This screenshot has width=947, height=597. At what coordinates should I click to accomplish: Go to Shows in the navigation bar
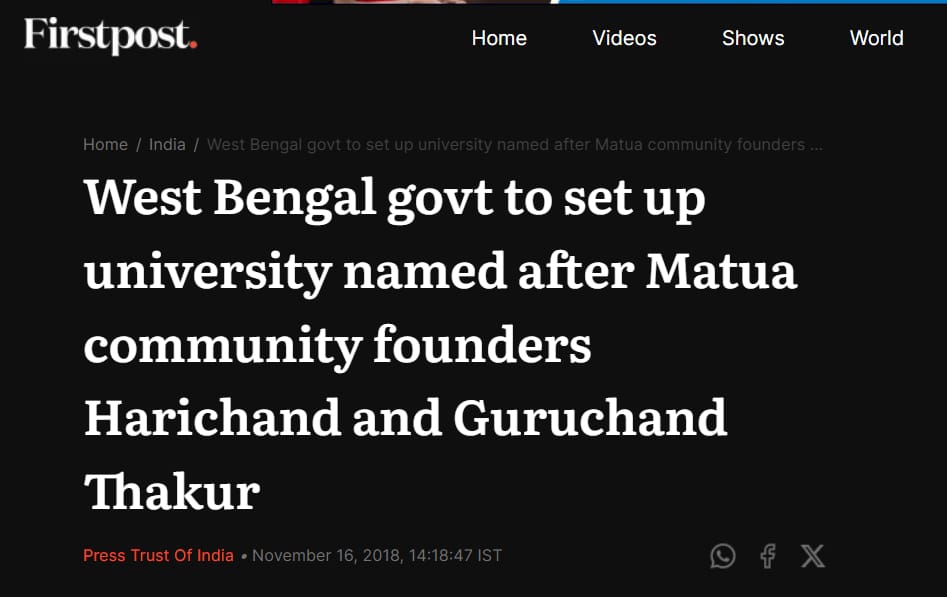pyautogui.click(x=753, y=38)
